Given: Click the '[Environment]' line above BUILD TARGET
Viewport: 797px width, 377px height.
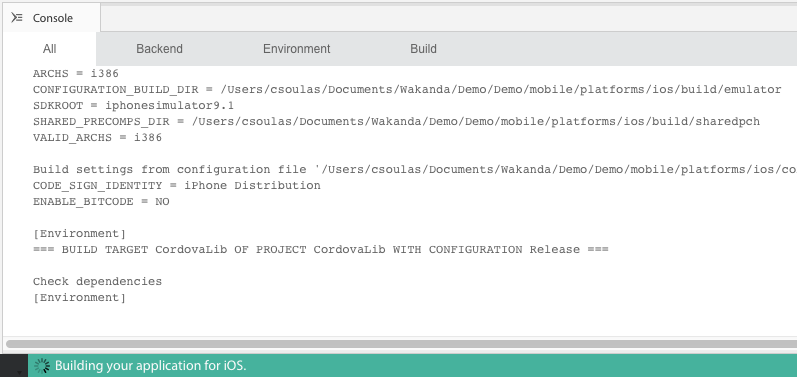Looking at the screenshot, I should coord(79,234).
